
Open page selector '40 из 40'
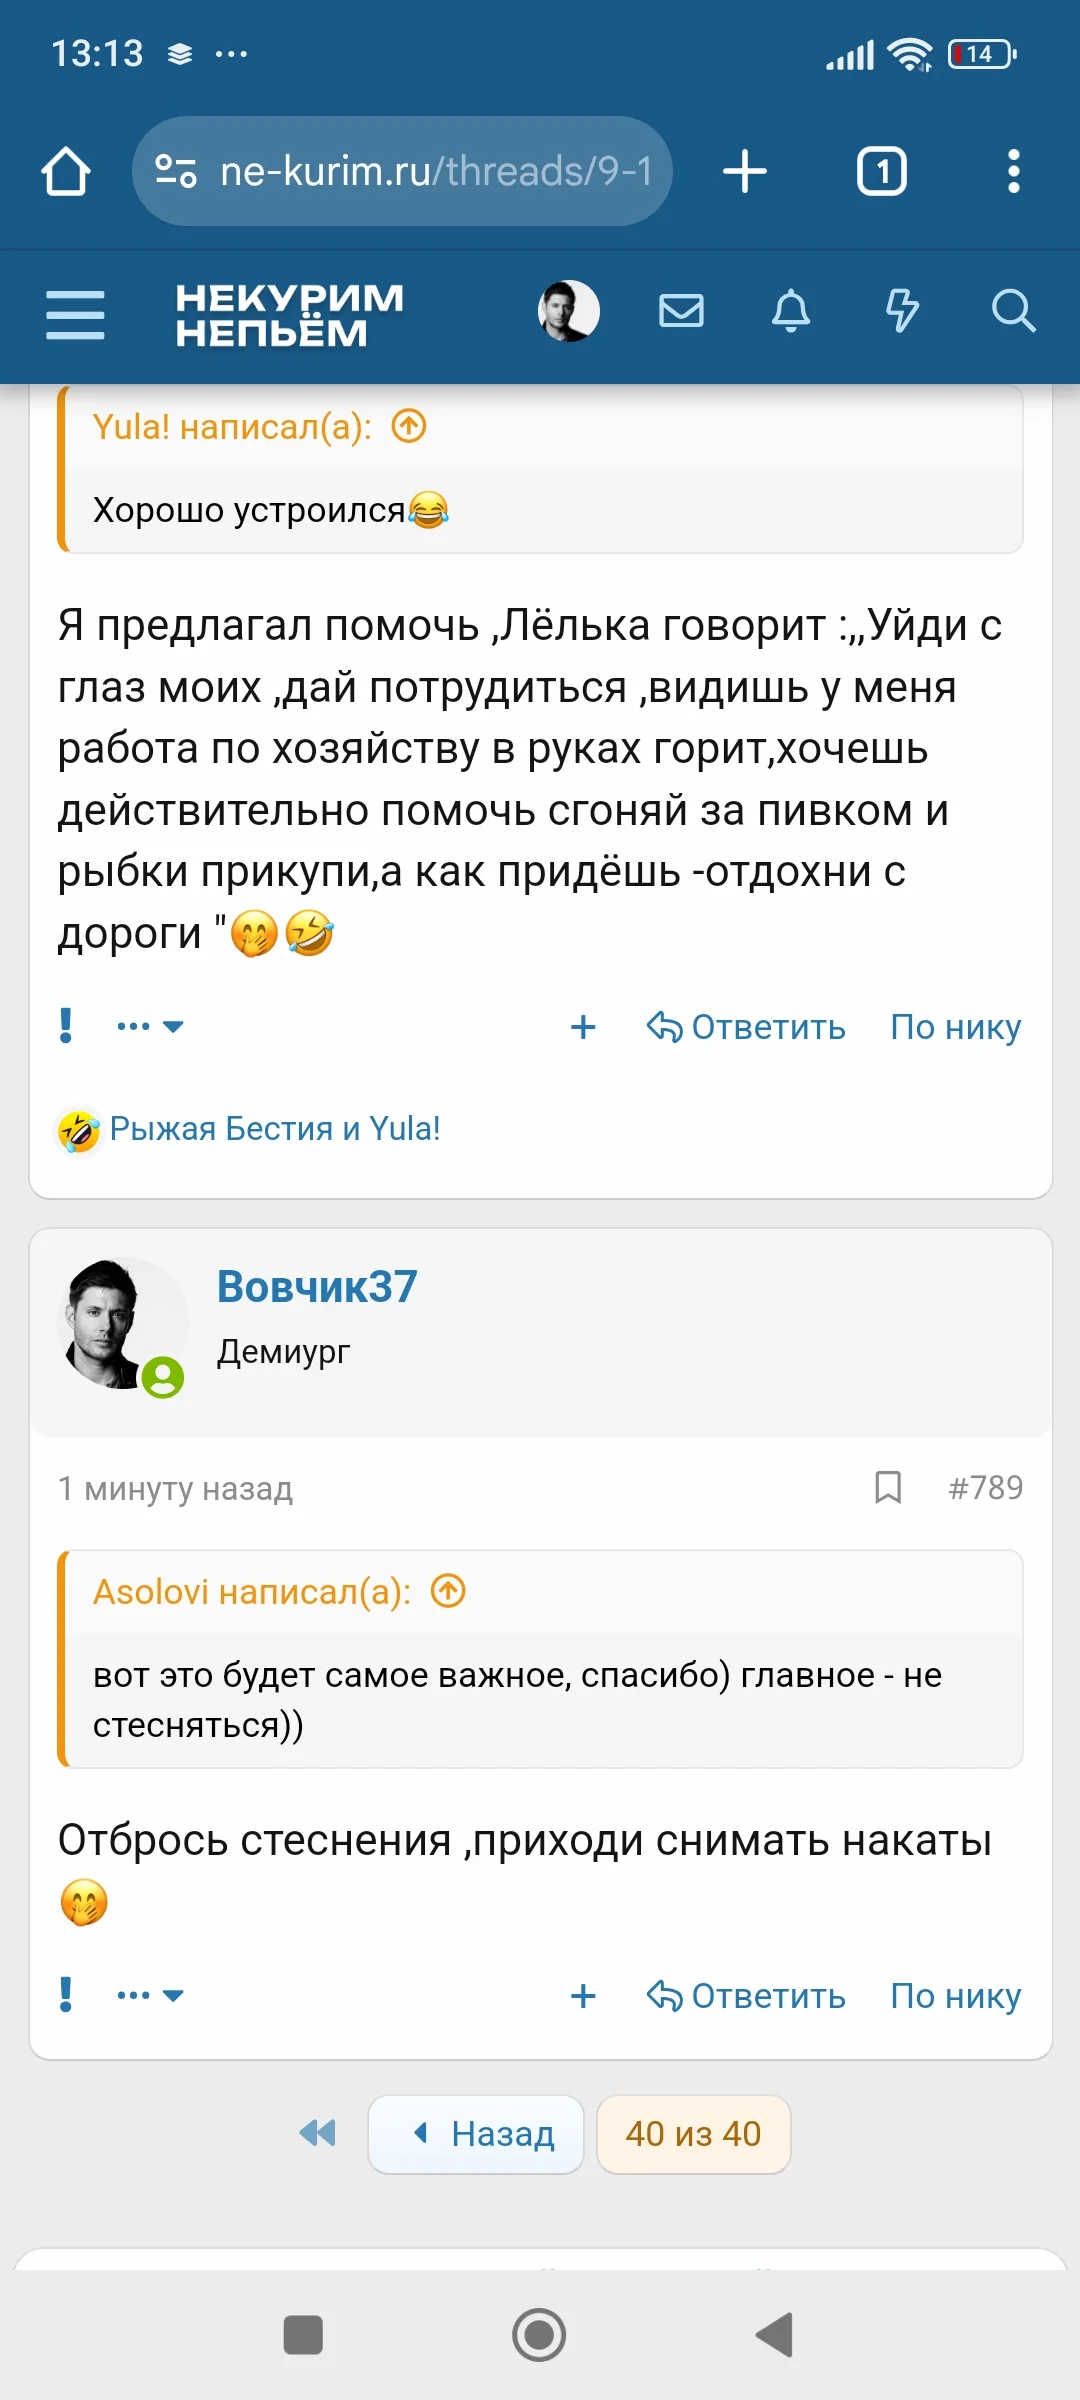coord(694,2135)
